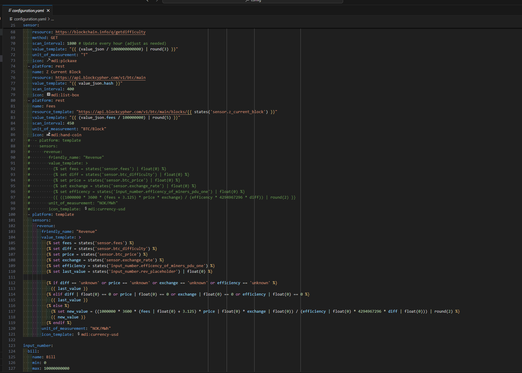Click 'set exchange' statement on line 108
The width and height of the screenshot is (522, 373).
[105, 260]
